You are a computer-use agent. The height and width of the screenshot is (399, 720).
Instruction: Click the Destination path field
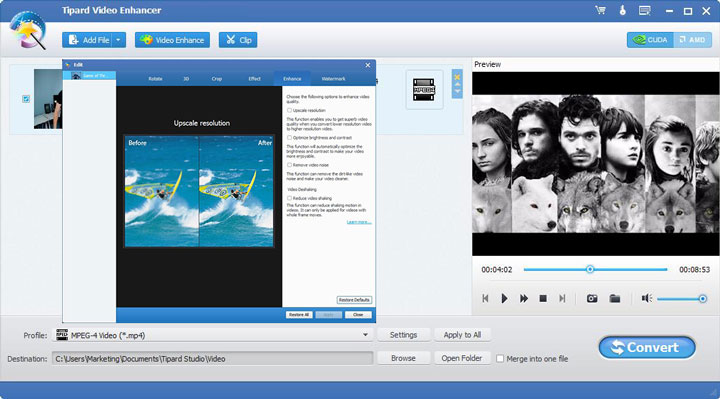[213, 359]
